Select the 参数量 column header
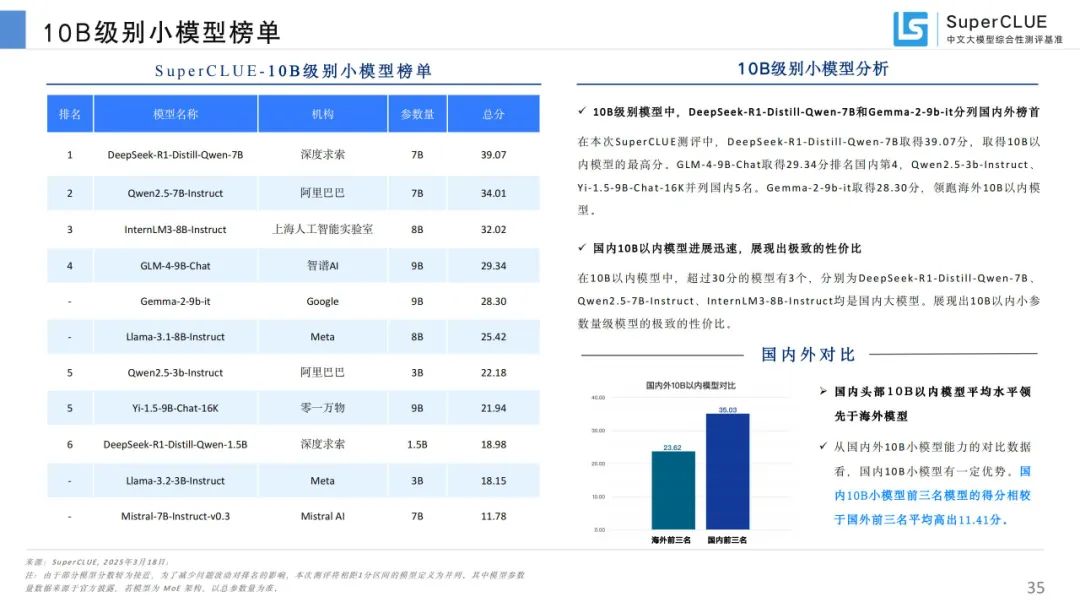This screenshot has height=608, width=1080. tap(417, 114)
